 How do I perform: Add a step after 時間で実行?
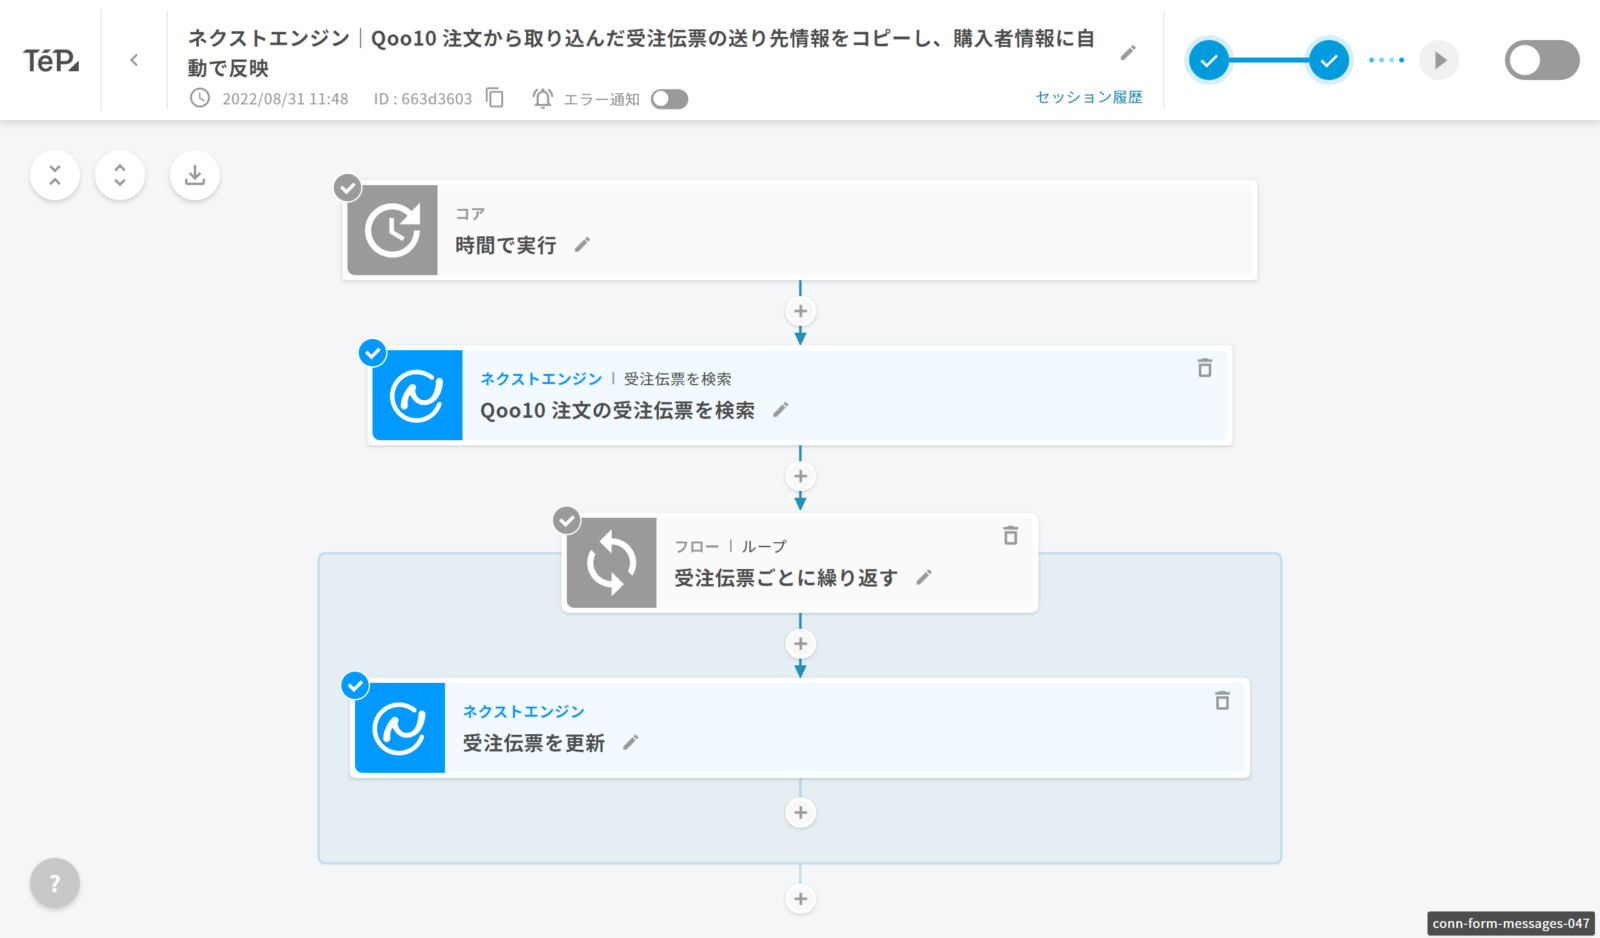(800, 311)
